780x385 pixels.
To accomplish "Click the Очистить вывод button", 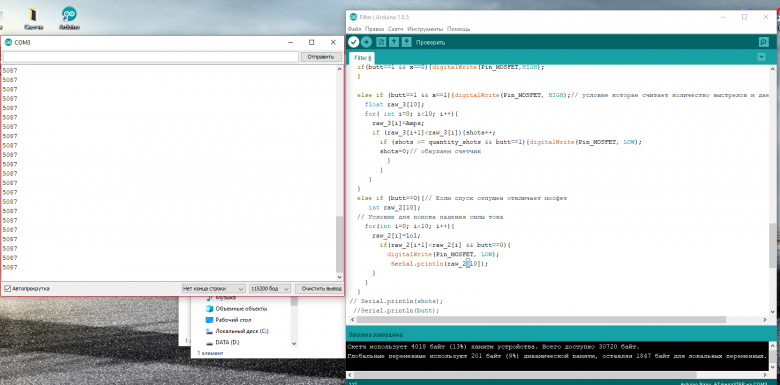I will pyautogui.click(x=319, y=289).
